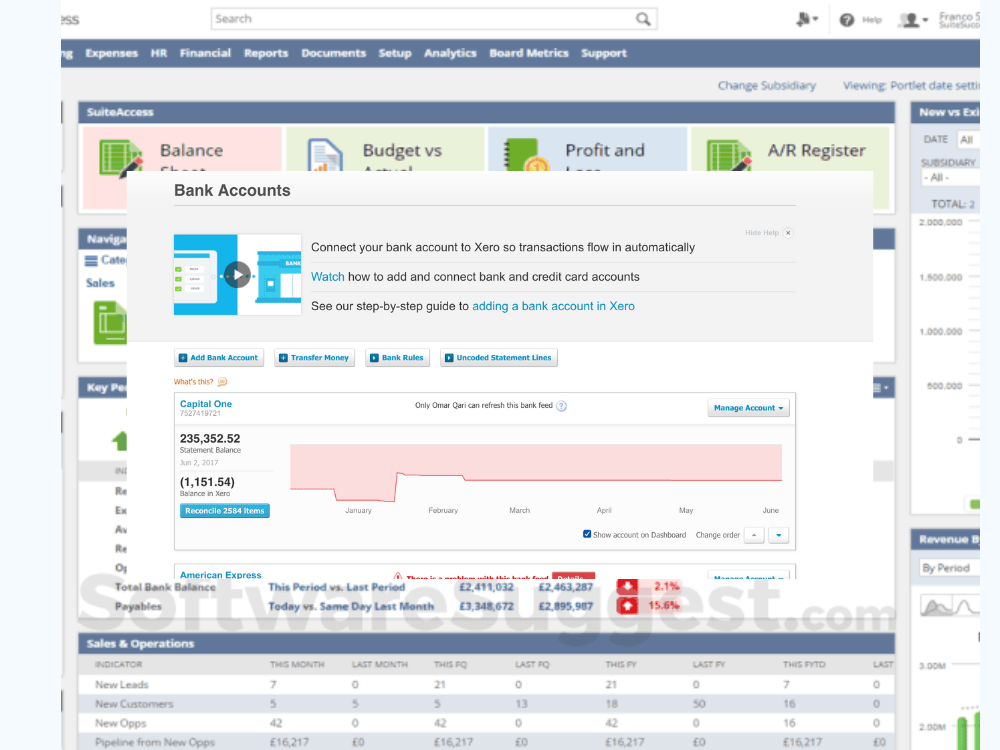Screen dimensions: 1000x750
Task: Click the Sales category in Navigation
Action: coord(100,283)
